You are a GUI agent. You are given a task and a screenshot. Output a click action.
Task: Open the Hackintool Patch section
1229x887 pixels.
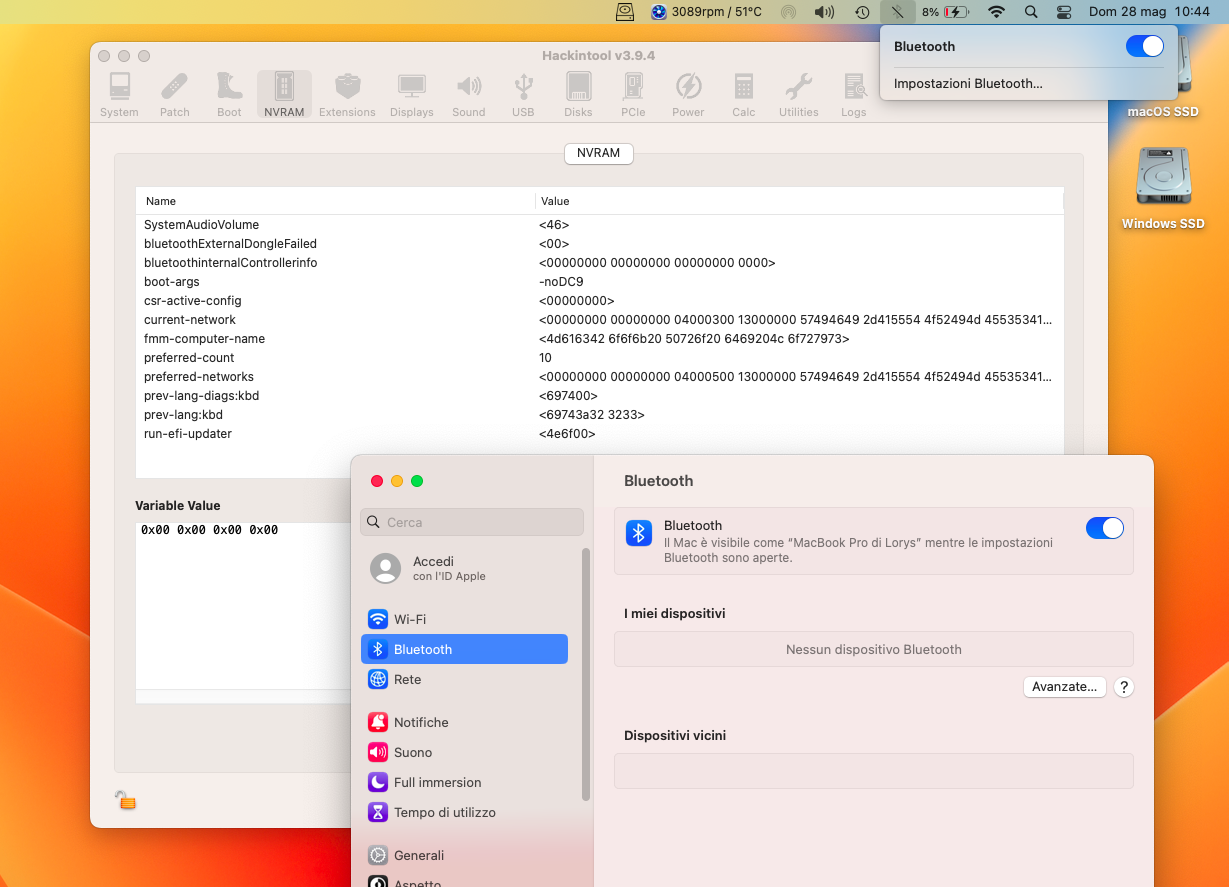[174, 93]
